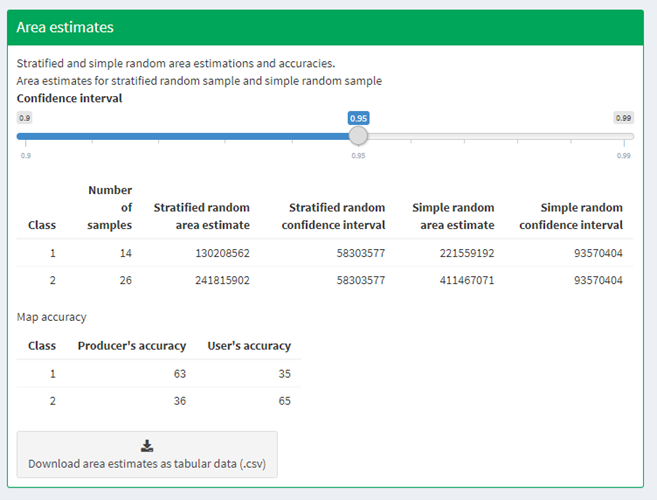Click the Map accuracy label
The image size is (657, 500).
click(x=52, y=317)
